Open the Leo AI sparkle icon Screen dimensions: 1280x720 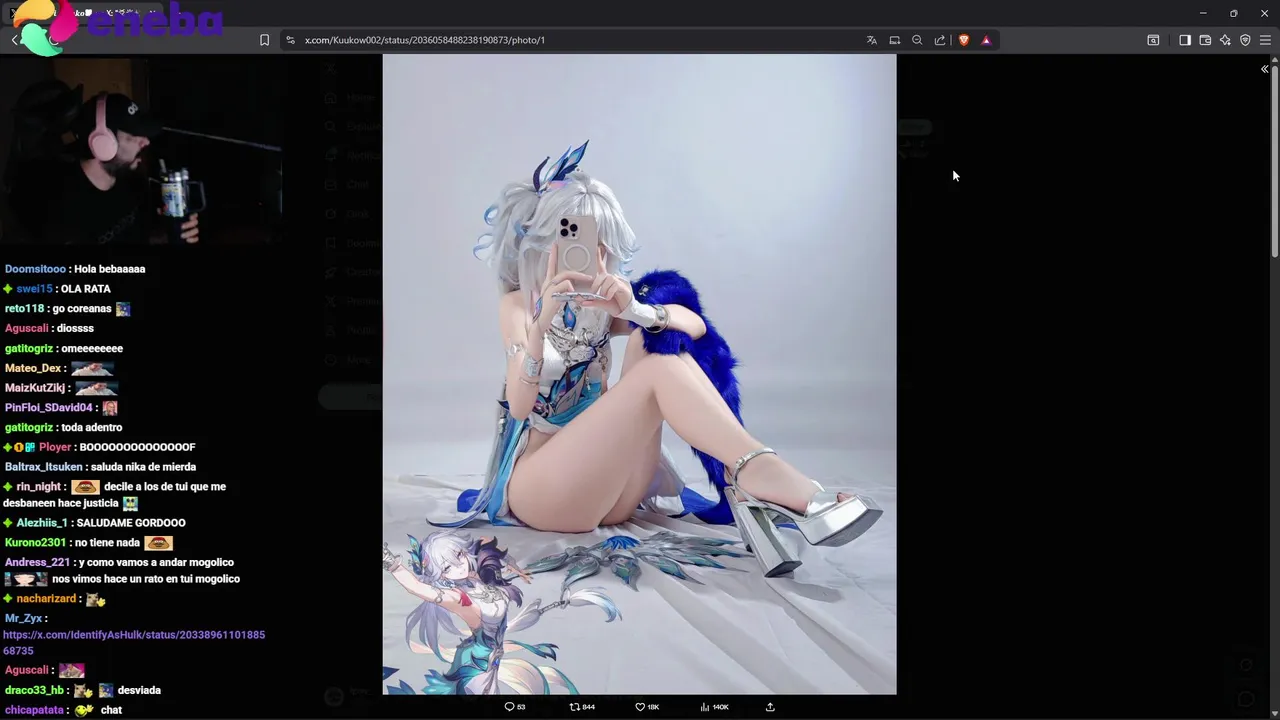1225,40
